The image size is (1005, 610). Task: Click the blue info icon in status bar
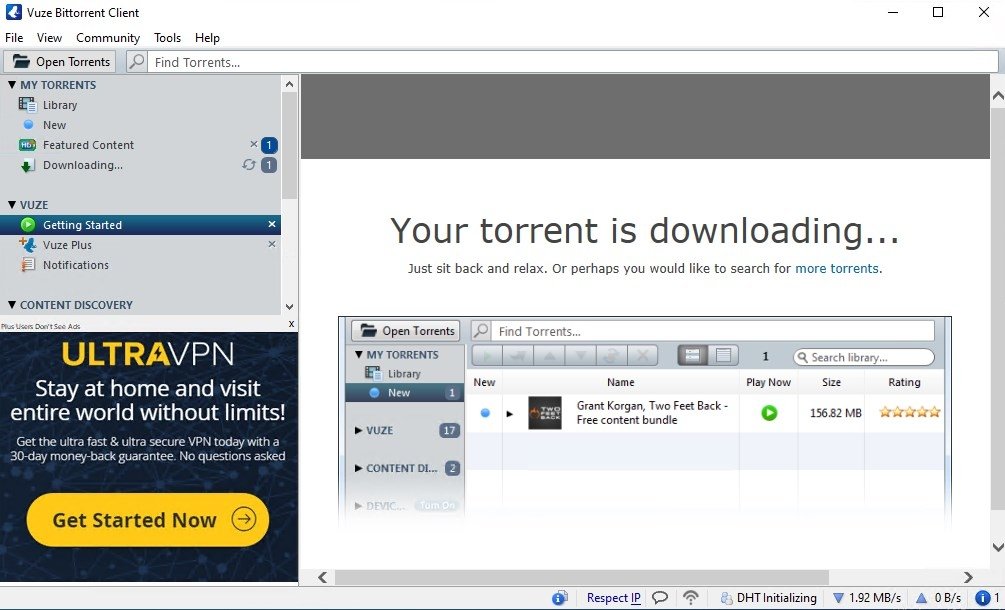[x=560, y=598]
